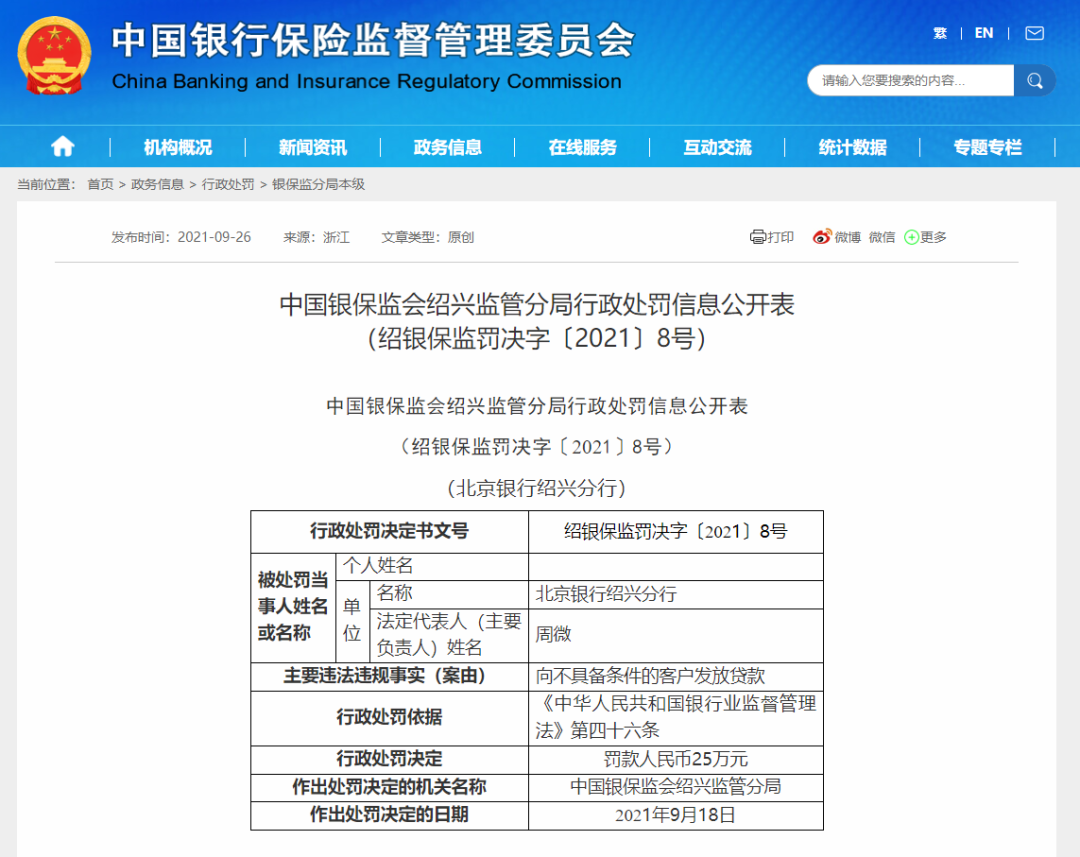Click breadcrumb link 银保监分局本级
Viewport: 1080px width, 857px height.
coord(318,184)
